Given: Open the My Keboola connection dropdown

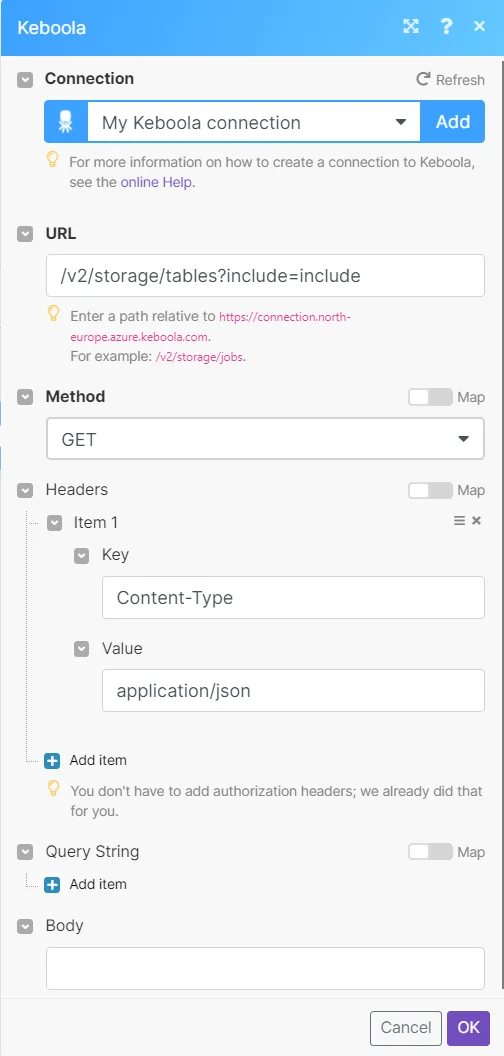Looking at the screenshot, I should [254, 122].
